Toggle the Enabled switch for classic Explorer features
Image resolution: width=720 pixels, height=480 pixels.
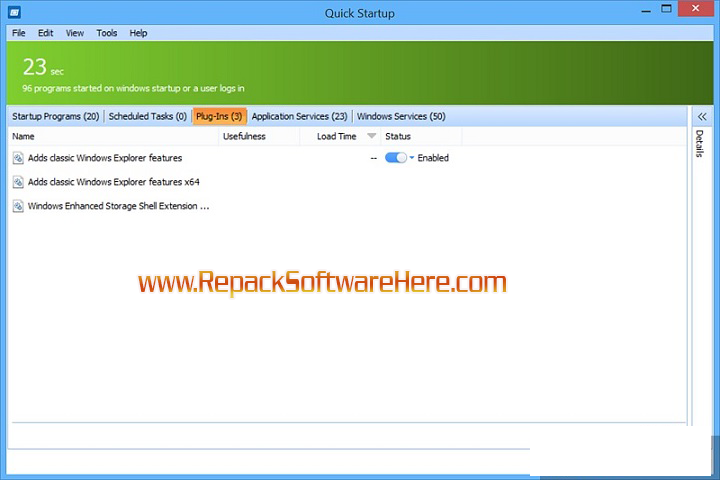(396, 158)
